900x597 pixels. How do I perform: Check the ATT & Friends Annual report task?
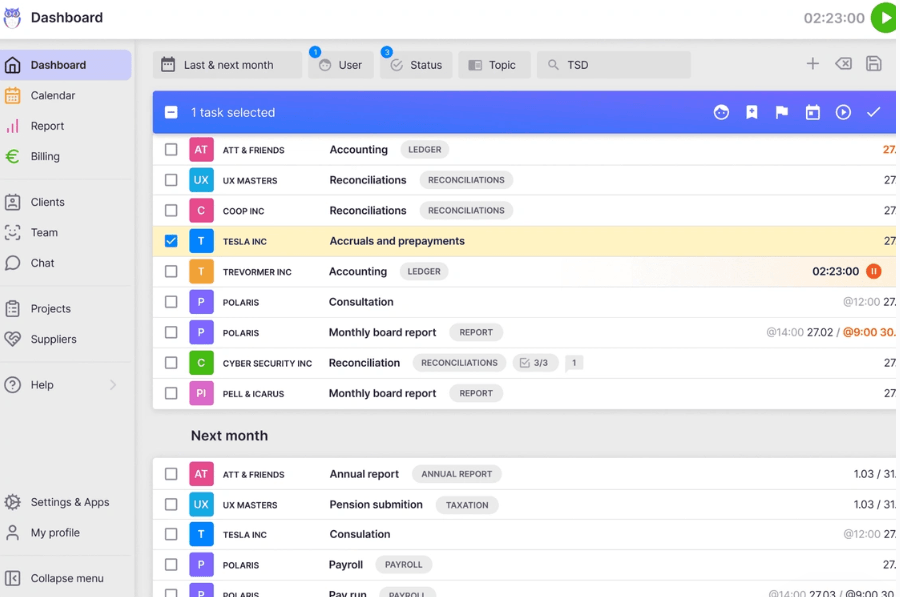[x=171, y=474]
